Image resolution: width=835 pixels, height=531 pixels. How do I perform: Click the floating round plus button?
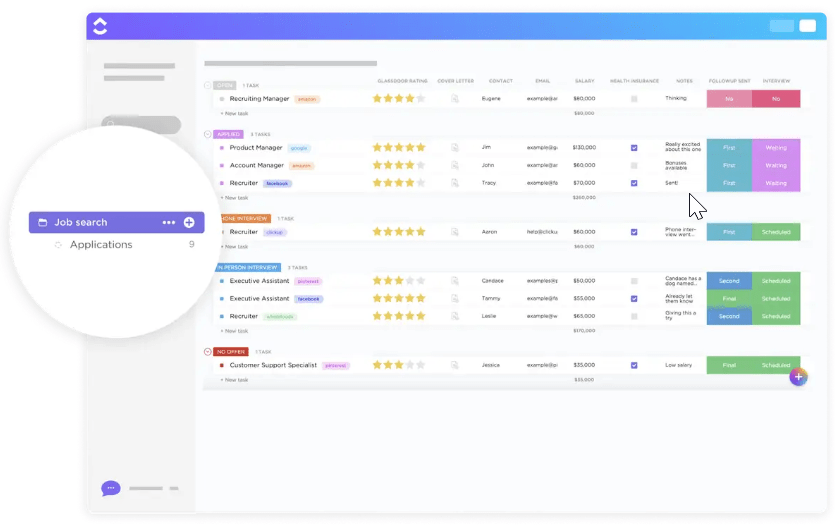click(798, 377)
